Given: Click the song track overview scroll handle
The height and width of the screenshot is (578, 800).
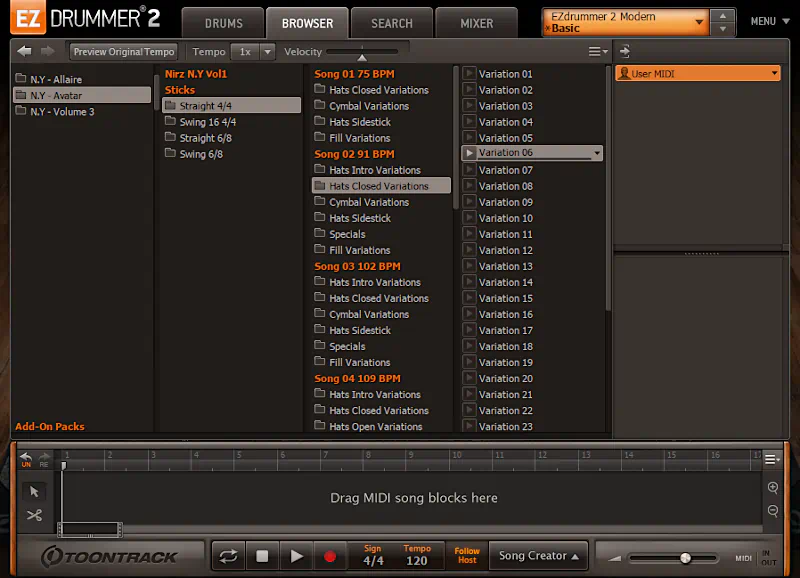Looking at the screenshot, I should 90,530.
